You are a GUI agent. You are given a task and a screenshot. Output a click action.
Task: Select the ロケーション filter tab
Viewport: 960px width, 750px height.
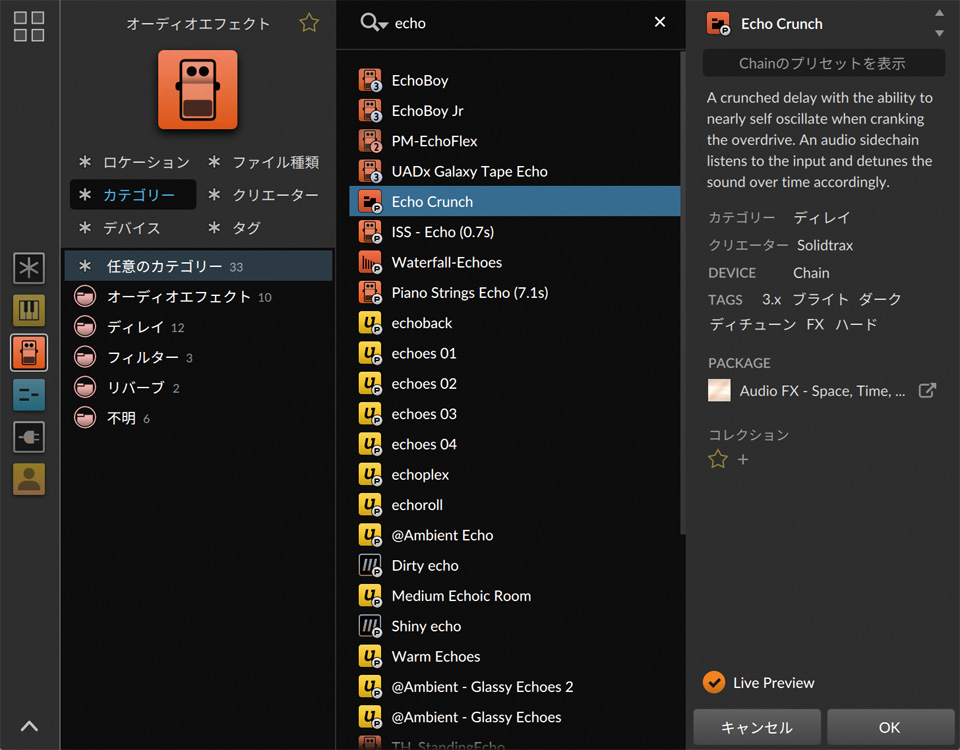[135, 162]
